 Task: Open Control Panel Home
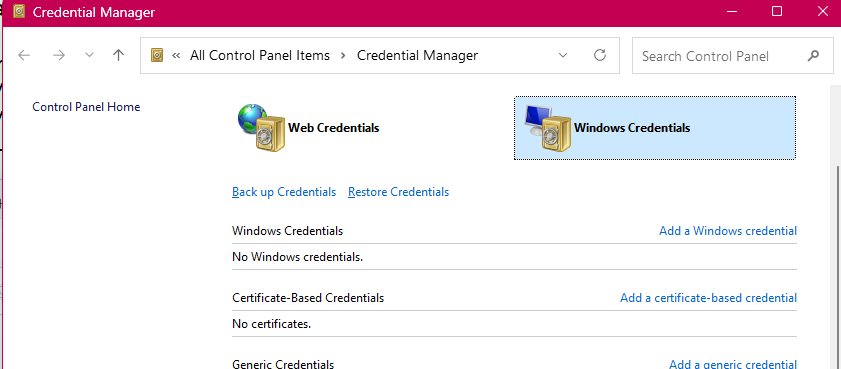[x=86, y=107]
